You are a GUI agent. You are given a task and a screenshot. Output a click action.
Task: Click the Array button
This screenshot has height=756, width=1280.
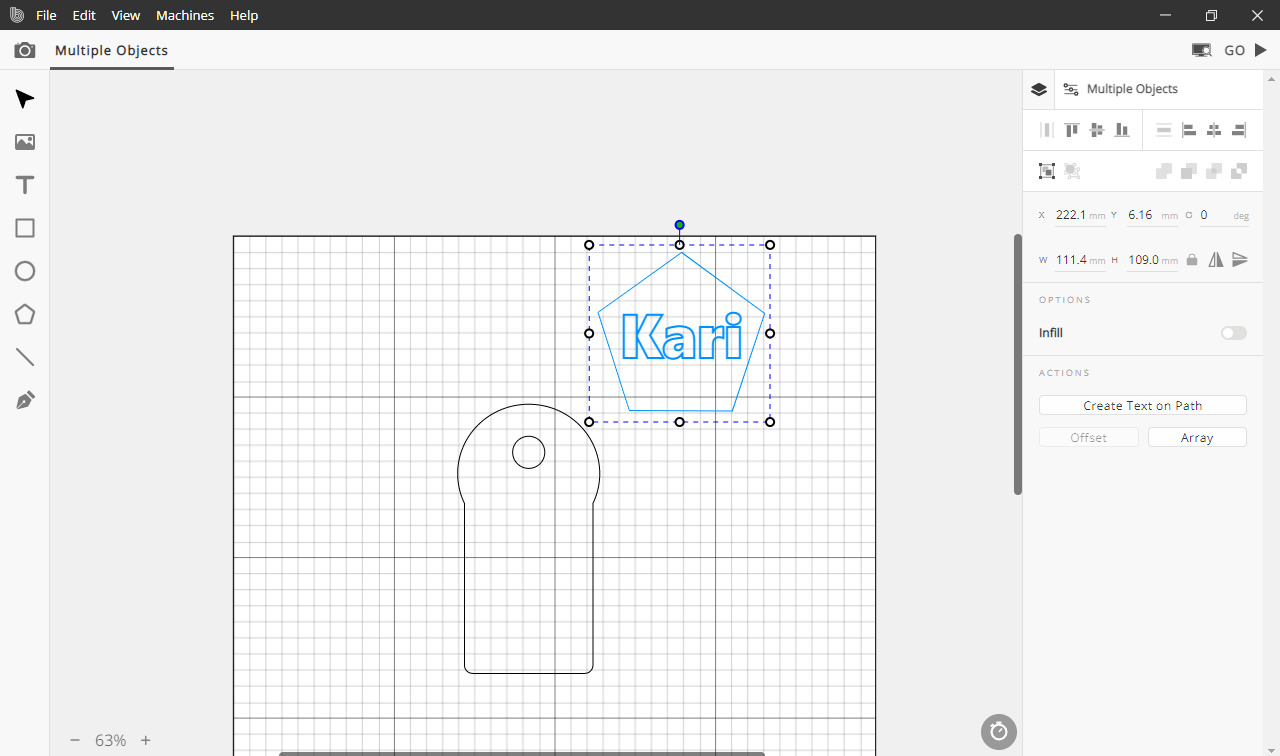tap(1196, 437)
